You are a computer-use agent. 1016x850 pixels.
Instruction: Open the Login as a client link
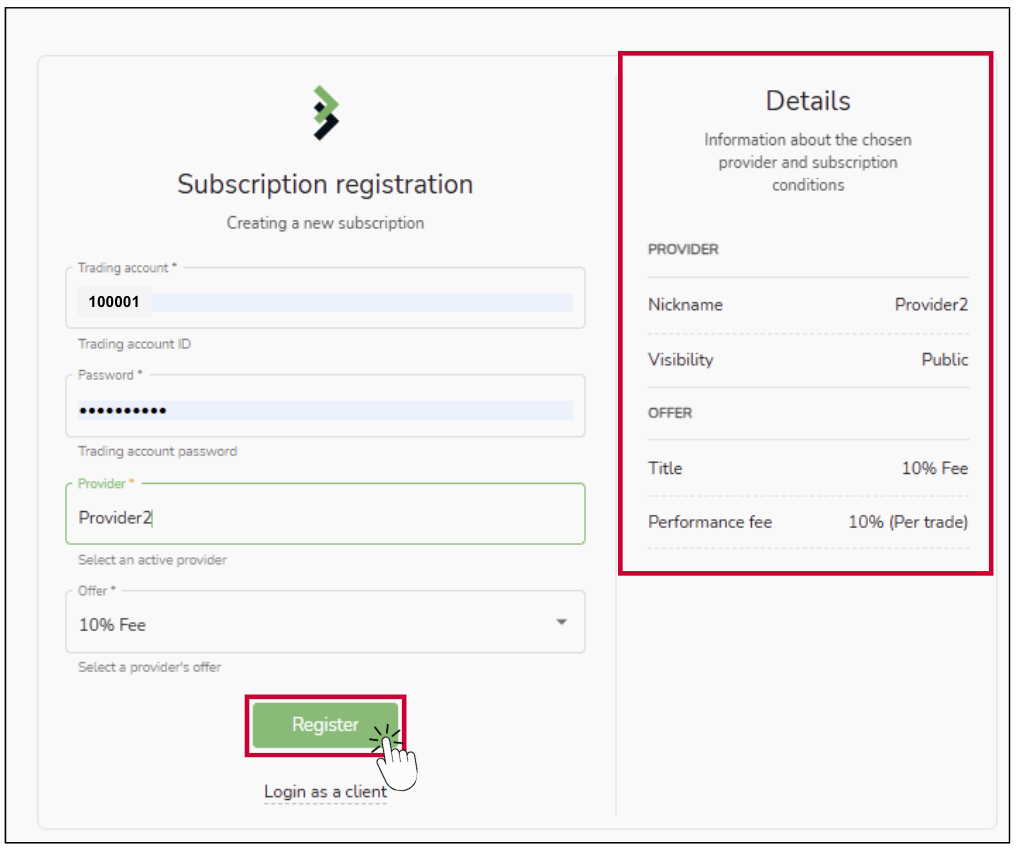325,792
